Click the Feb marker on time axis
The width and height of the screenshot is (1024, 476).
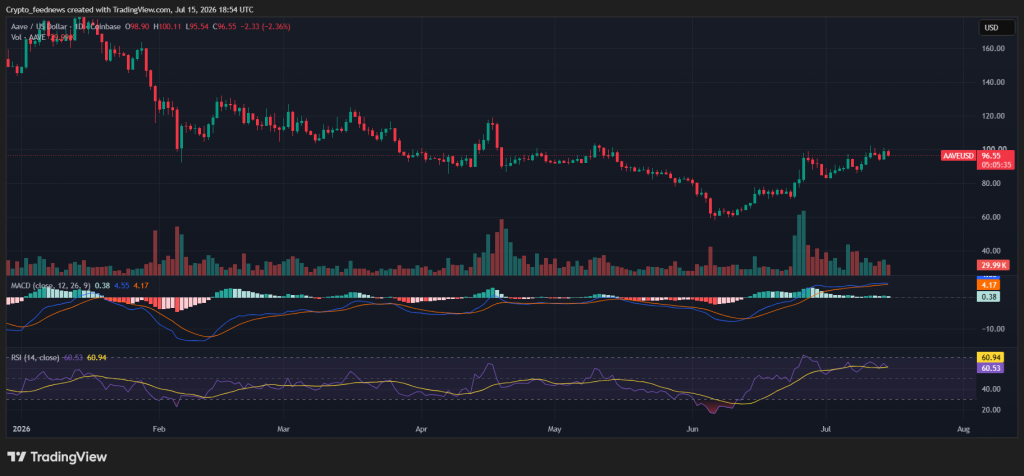[157, 429]
